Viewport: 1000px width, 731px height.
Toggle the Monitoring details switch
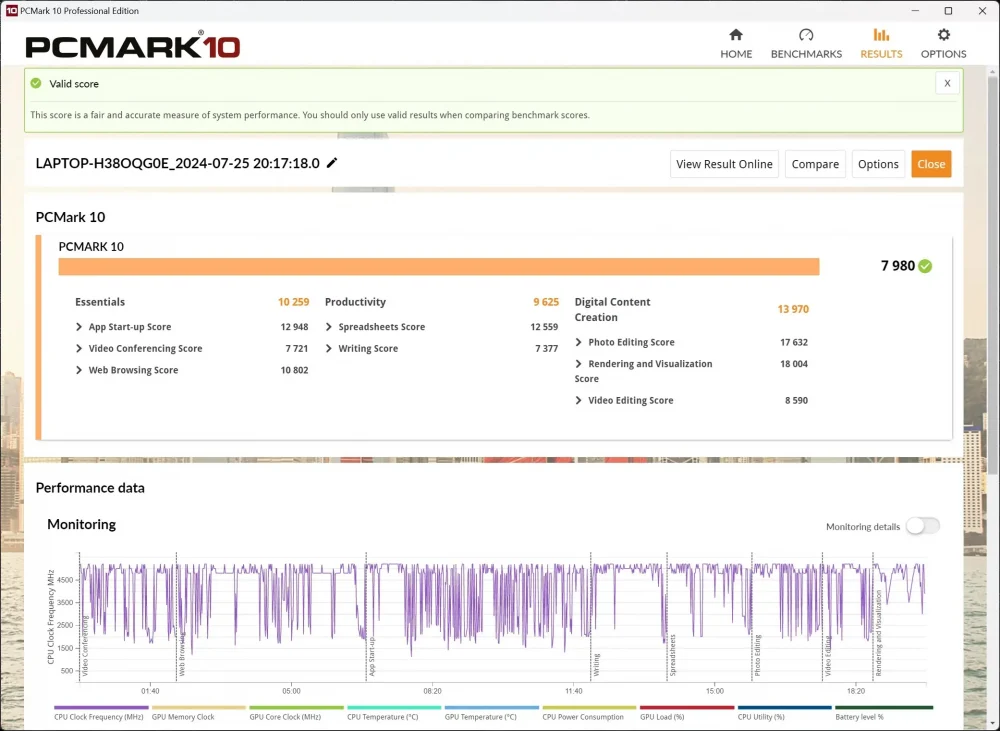(x=923, y=526)
